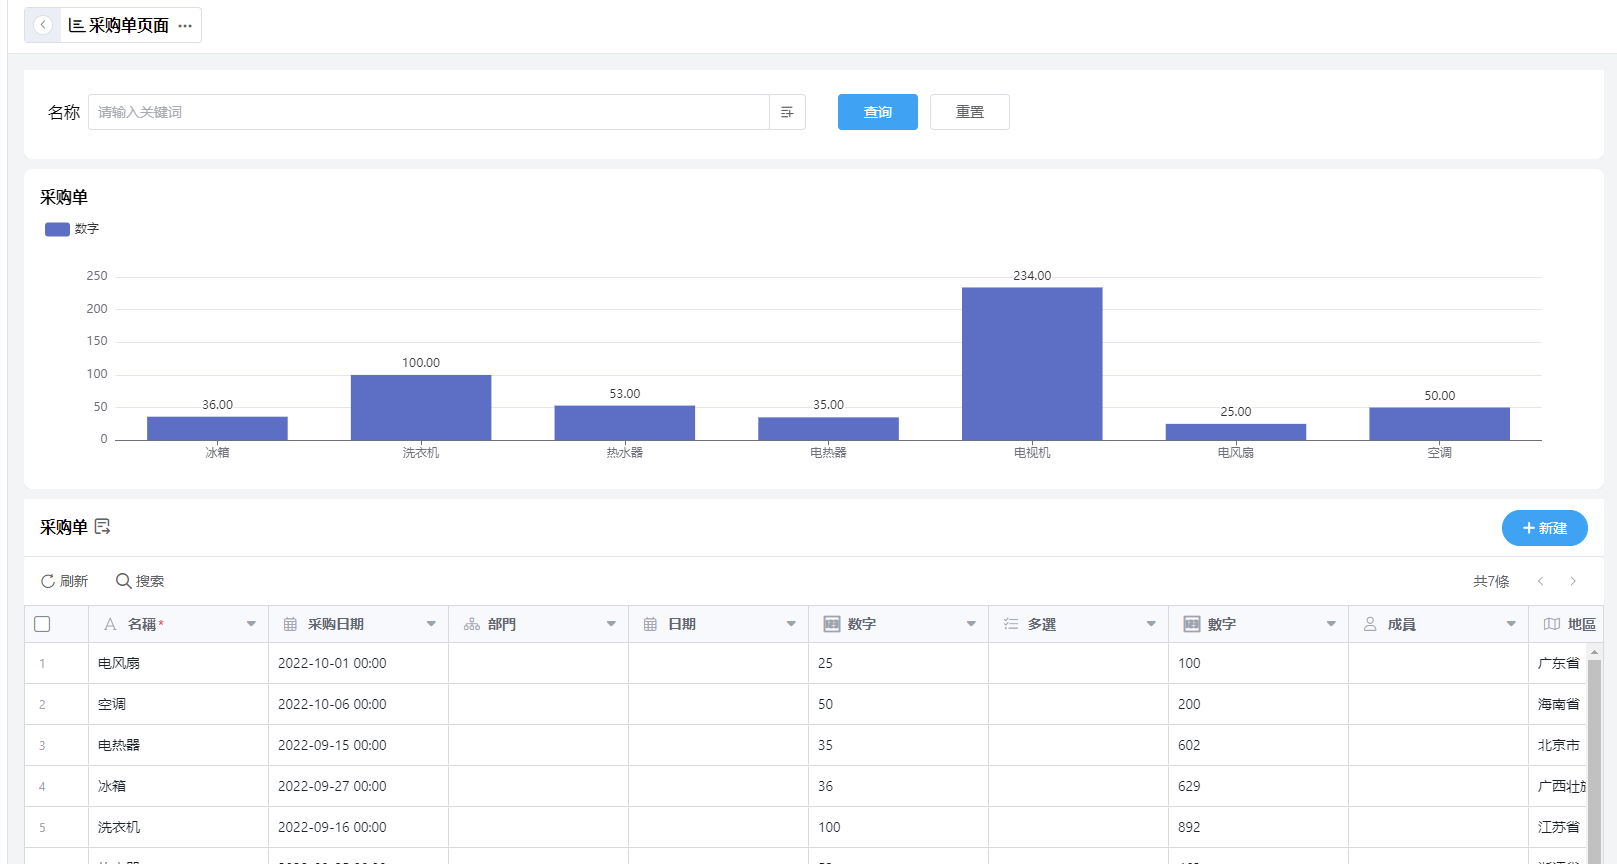The image size is (1617, 864).
Task: Click the 重置 button
Action: pos(969,112)
